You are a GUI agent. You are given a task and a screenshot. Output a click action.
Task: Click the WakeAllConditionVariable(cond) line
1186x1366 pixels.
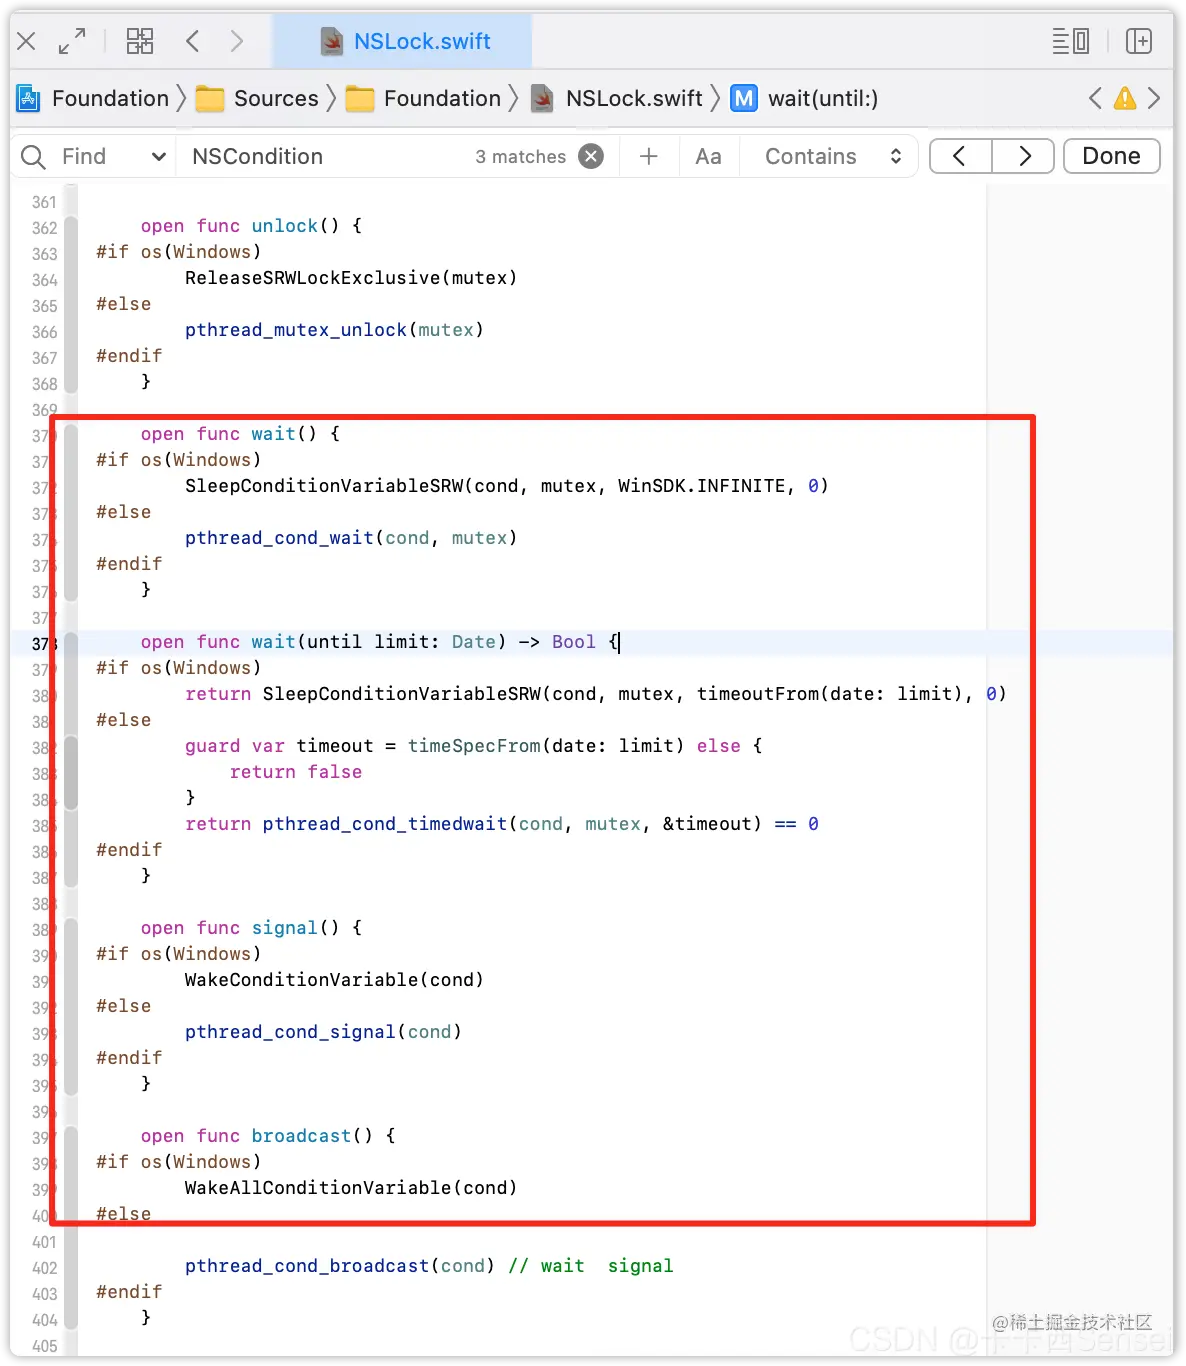(351, 1188)
